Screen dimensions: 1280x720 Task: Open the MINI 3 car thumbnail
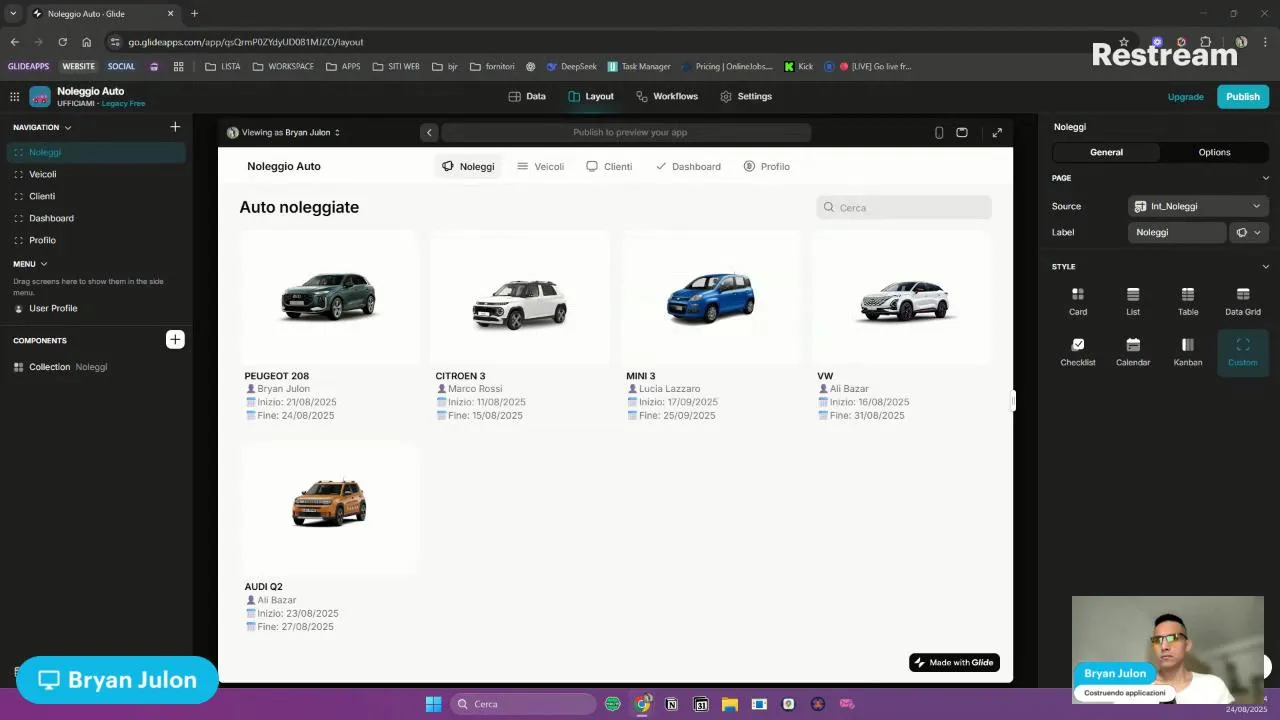click(x=711, y=297)
